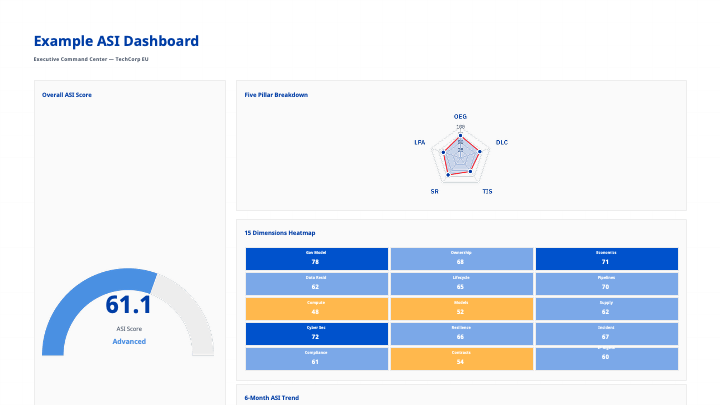
Task: Click the Advanced rating label
Action: [x=128, y=341]
